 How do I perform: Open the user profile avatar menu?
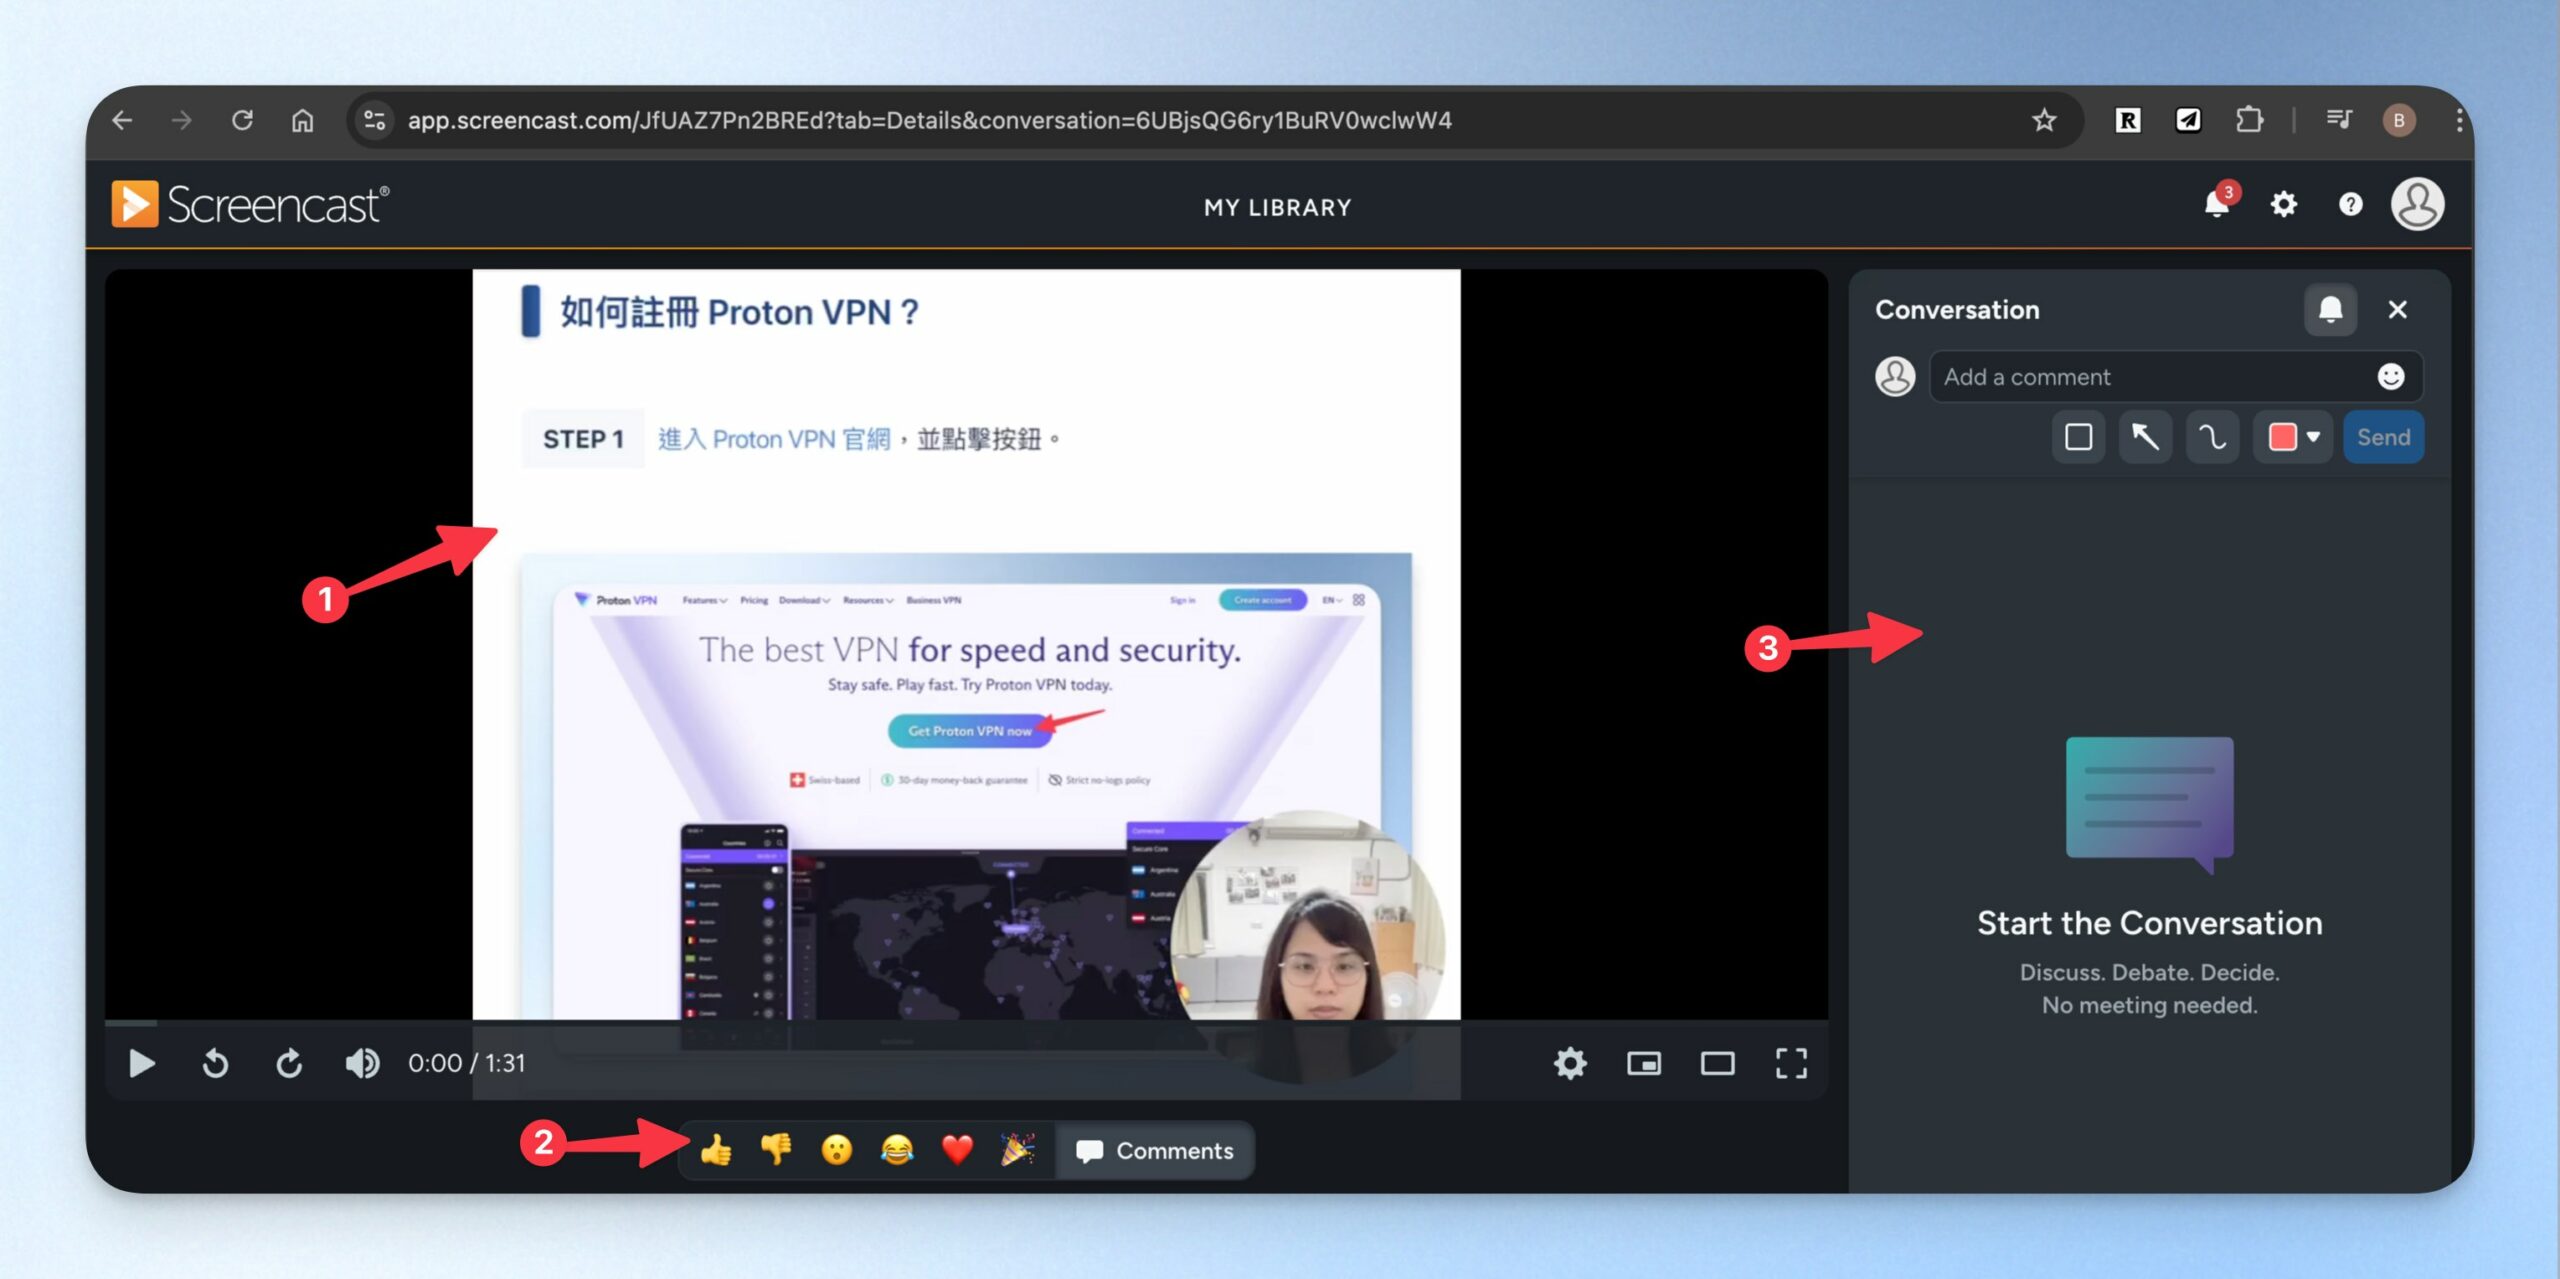[x=2417, y=205]
